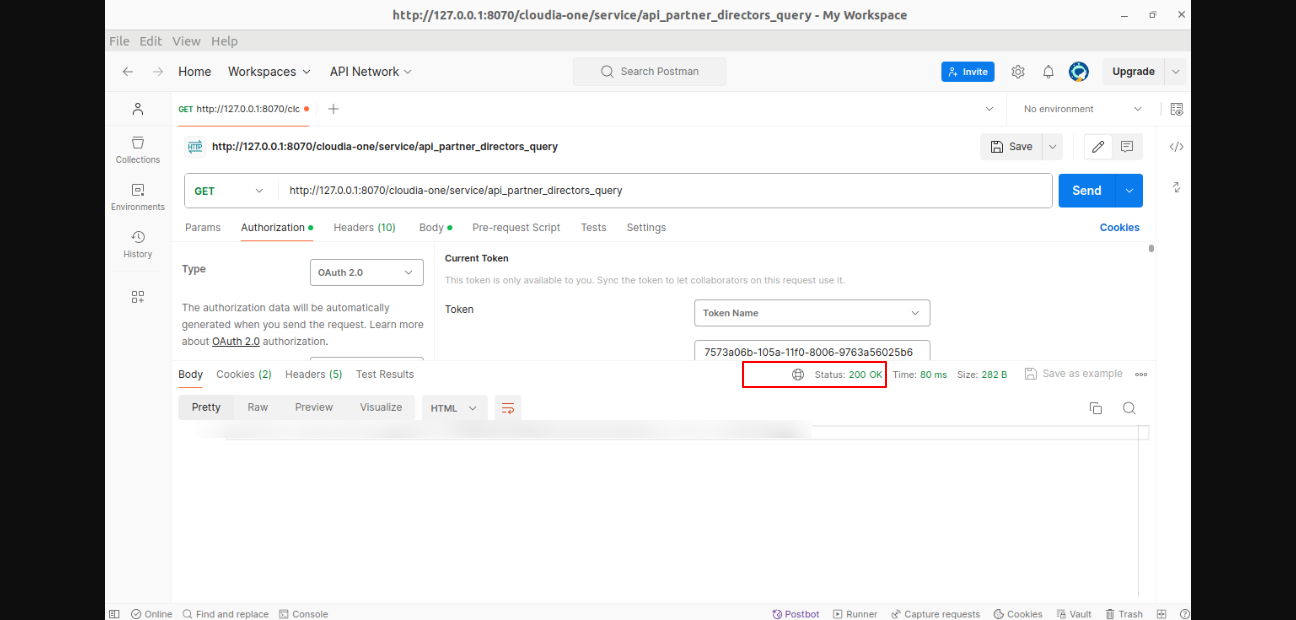
Task: Open the settings gear in the header
Action: tap(1018, 72)
